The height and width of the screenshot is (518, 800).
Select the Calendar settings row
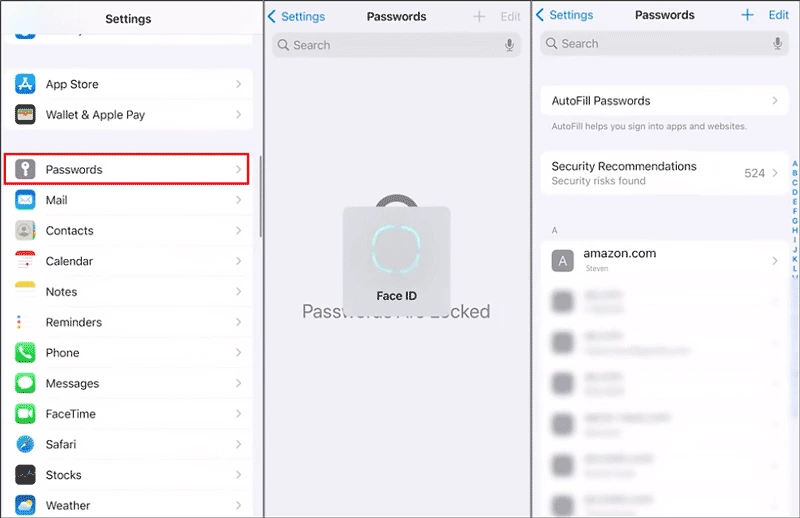[x=130, y=261]
